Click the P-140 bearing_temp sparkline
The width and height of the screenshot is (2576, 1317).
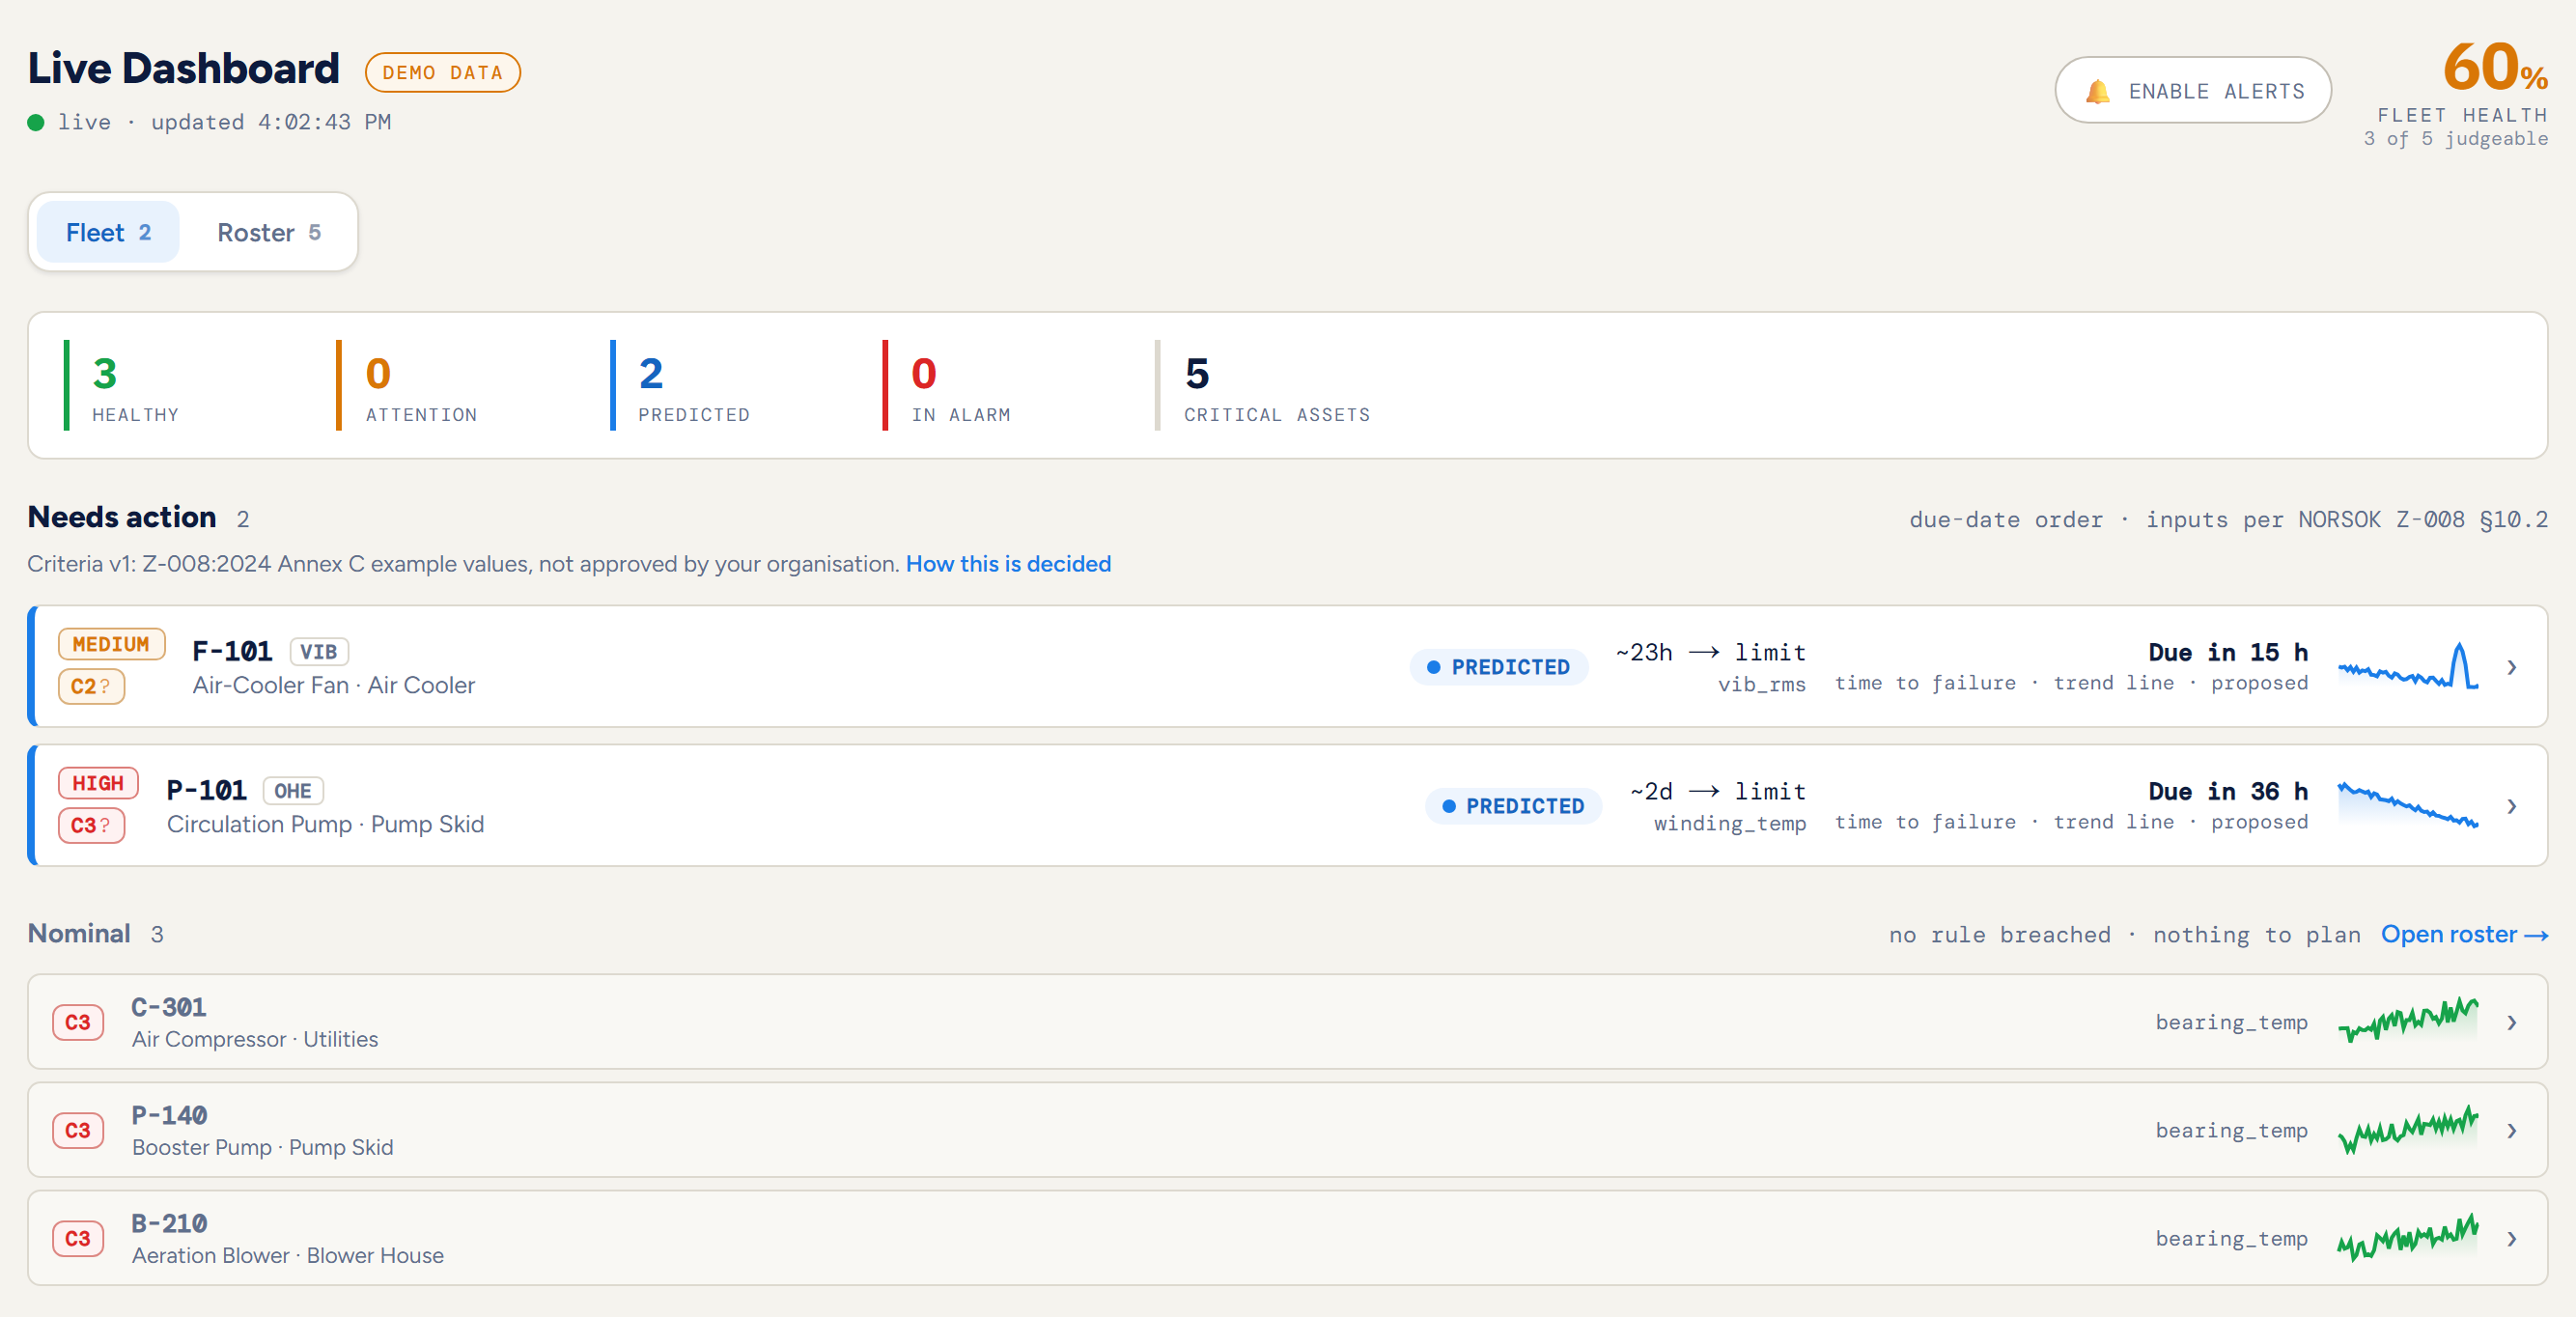pyautogui.click(x=2408, y=1129)
